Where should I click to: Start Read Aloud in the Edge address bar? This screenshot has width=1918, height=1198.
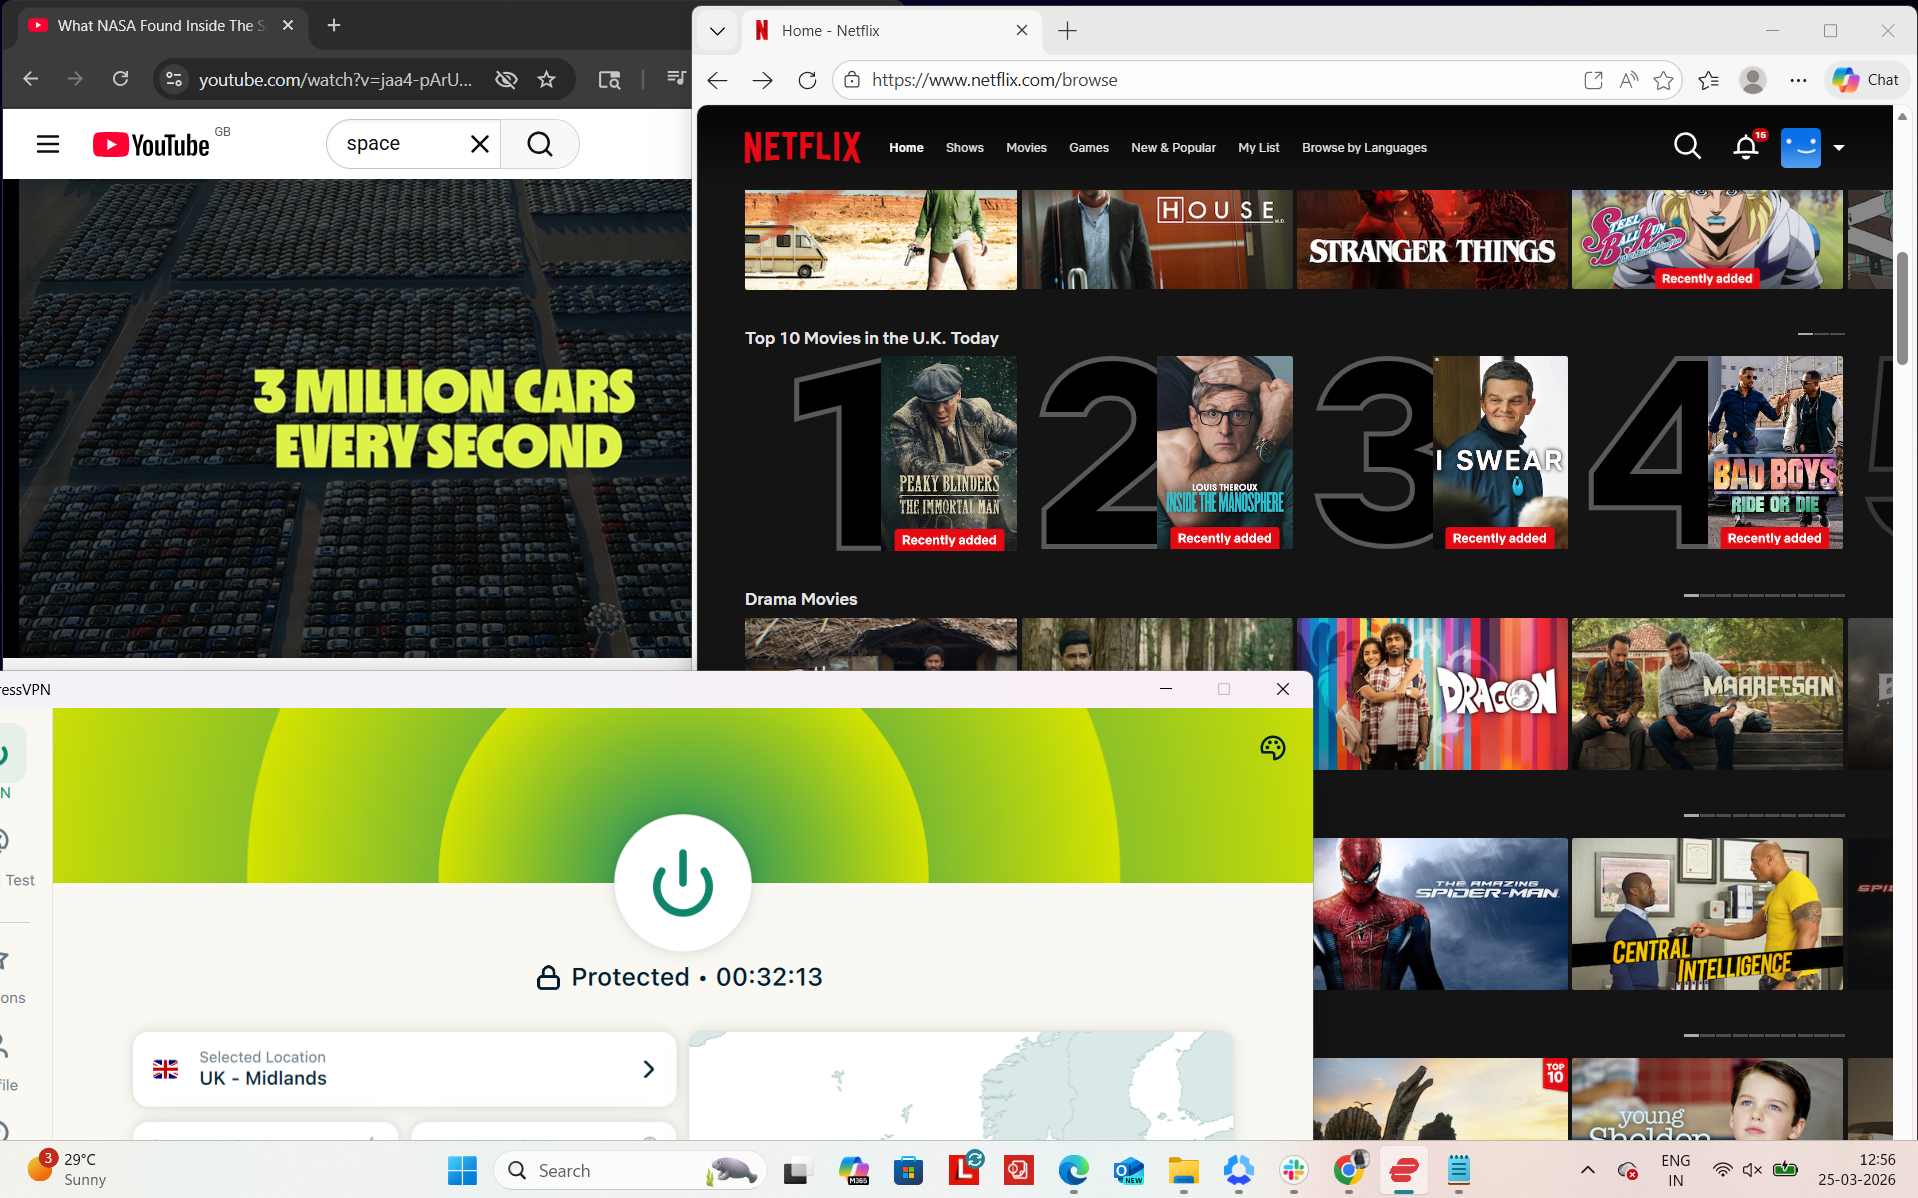1628,80
